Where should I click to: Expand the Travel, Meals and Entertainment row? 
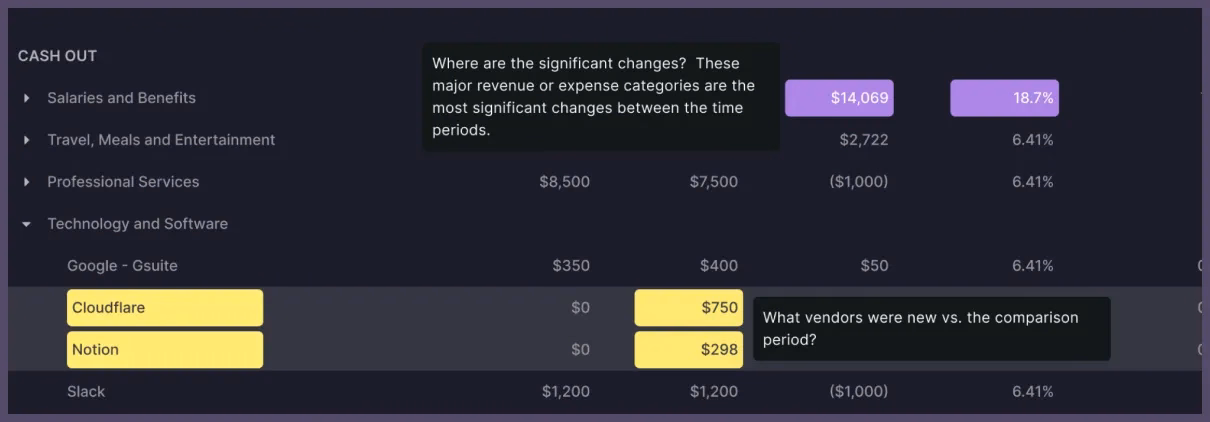tap(27, 140)
